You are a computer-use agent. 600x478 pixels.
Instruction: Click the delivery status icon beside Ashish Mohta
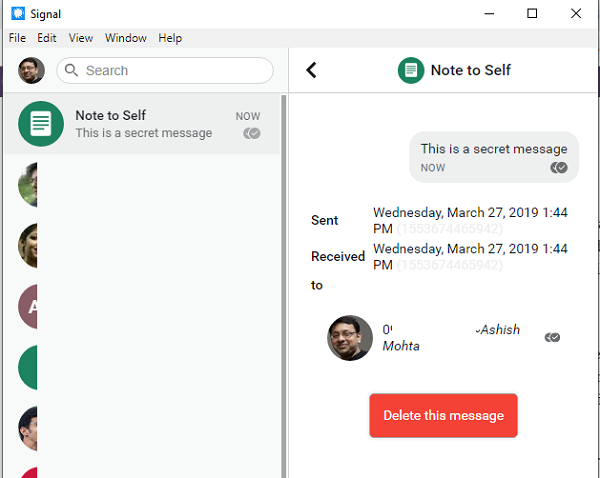pos(552,337)
